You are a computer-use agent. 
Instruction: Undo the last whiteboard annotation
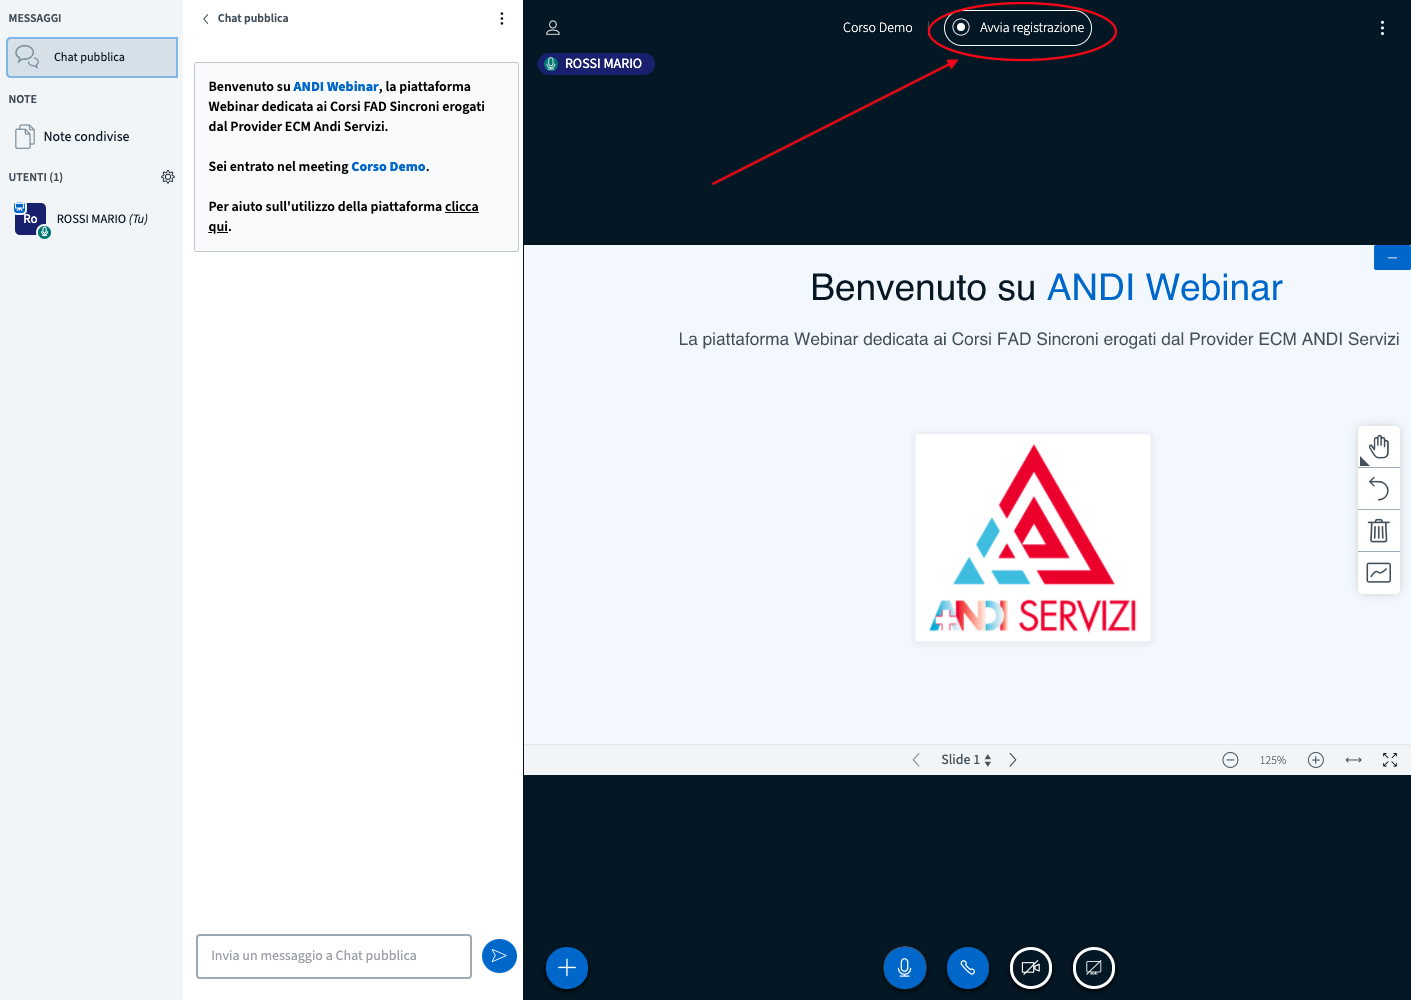[x=1379, y=489]
